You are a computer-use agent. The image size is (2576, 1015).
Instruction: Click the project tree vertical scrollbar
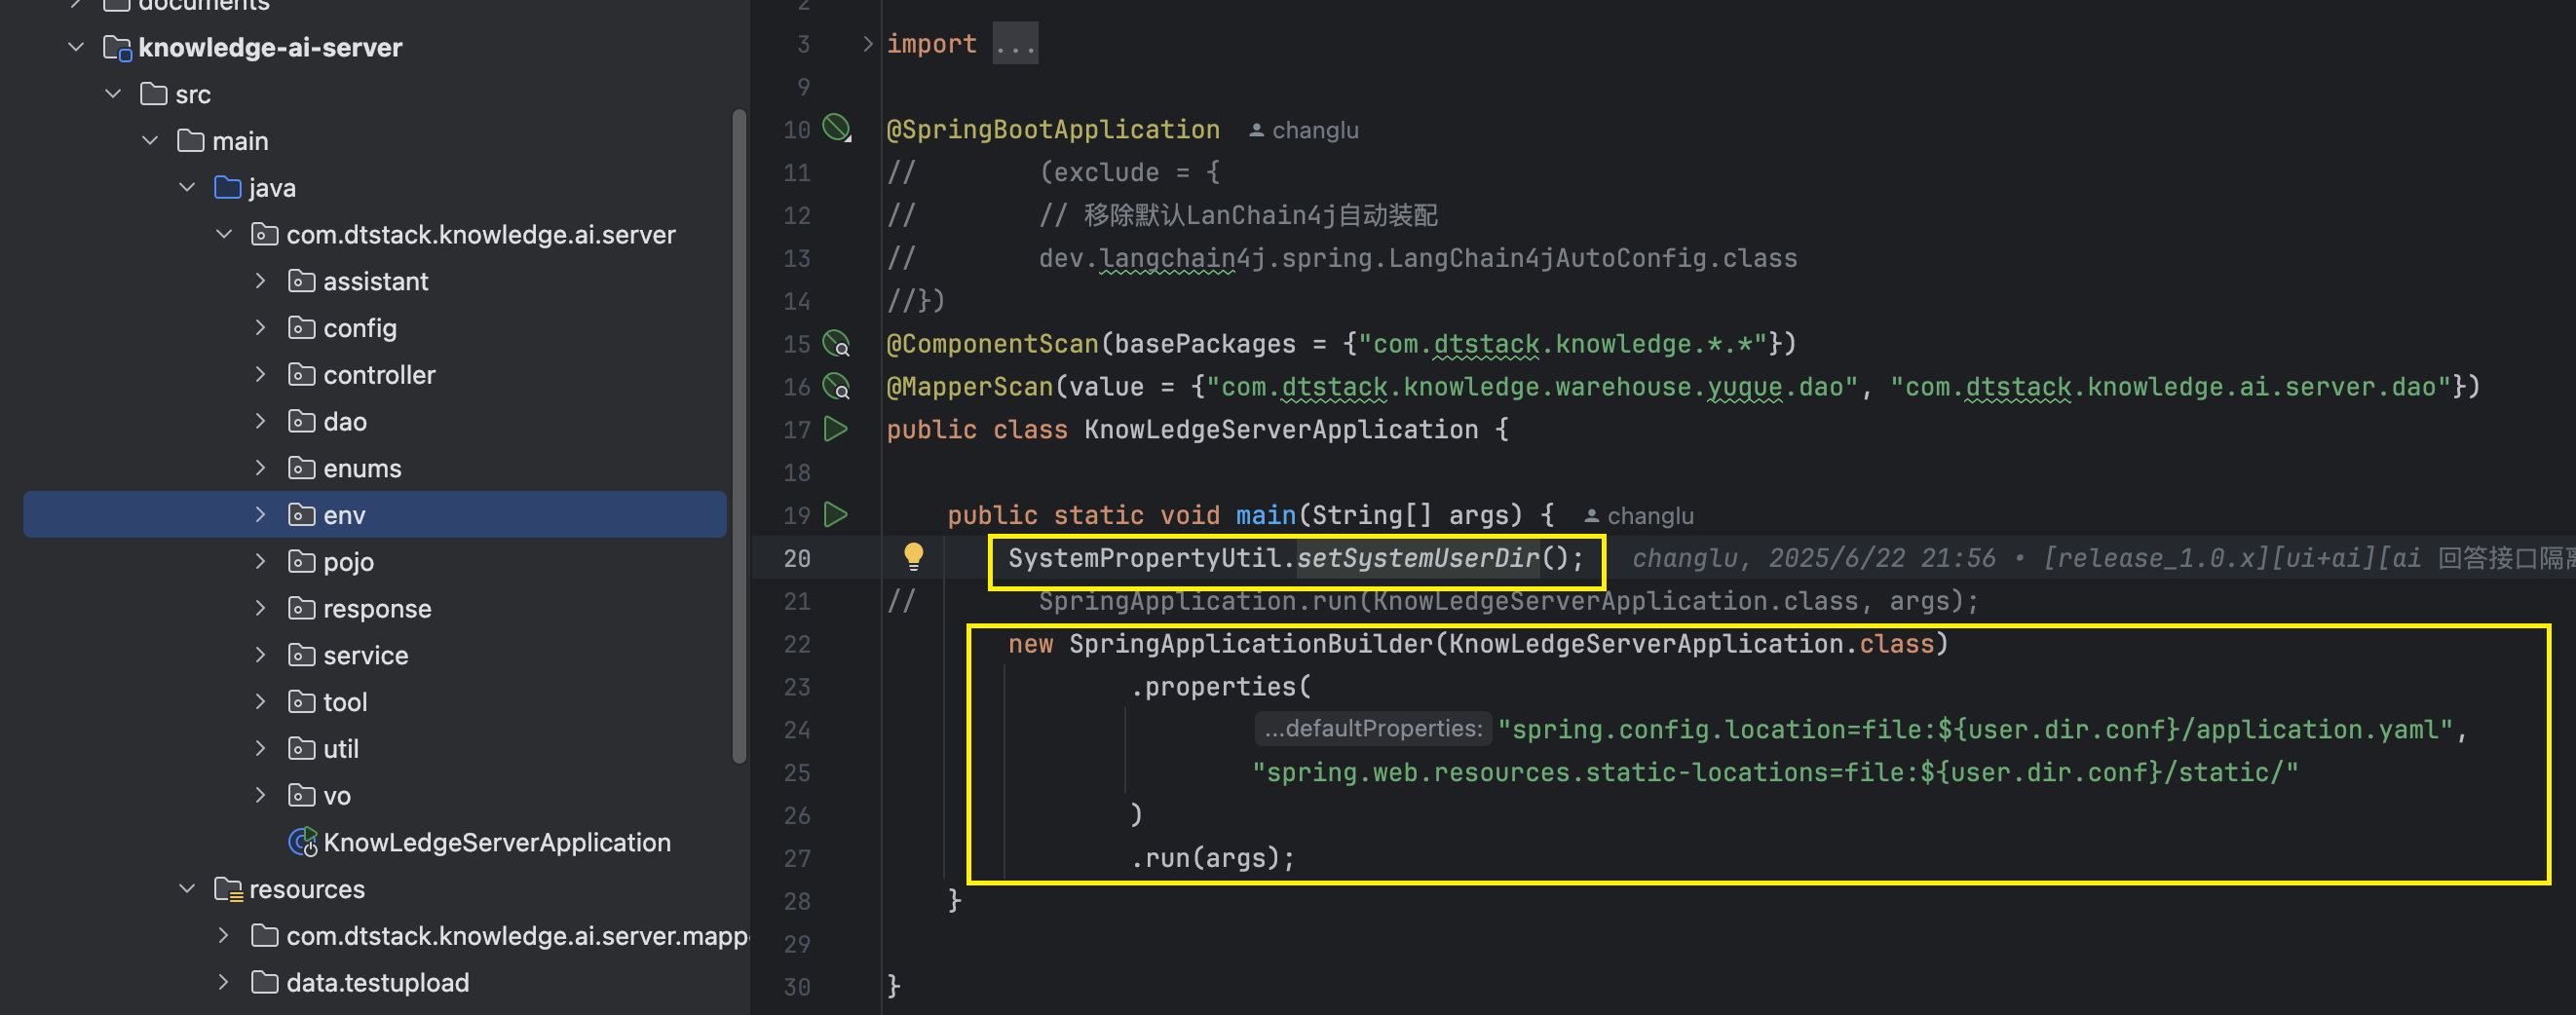740,435
